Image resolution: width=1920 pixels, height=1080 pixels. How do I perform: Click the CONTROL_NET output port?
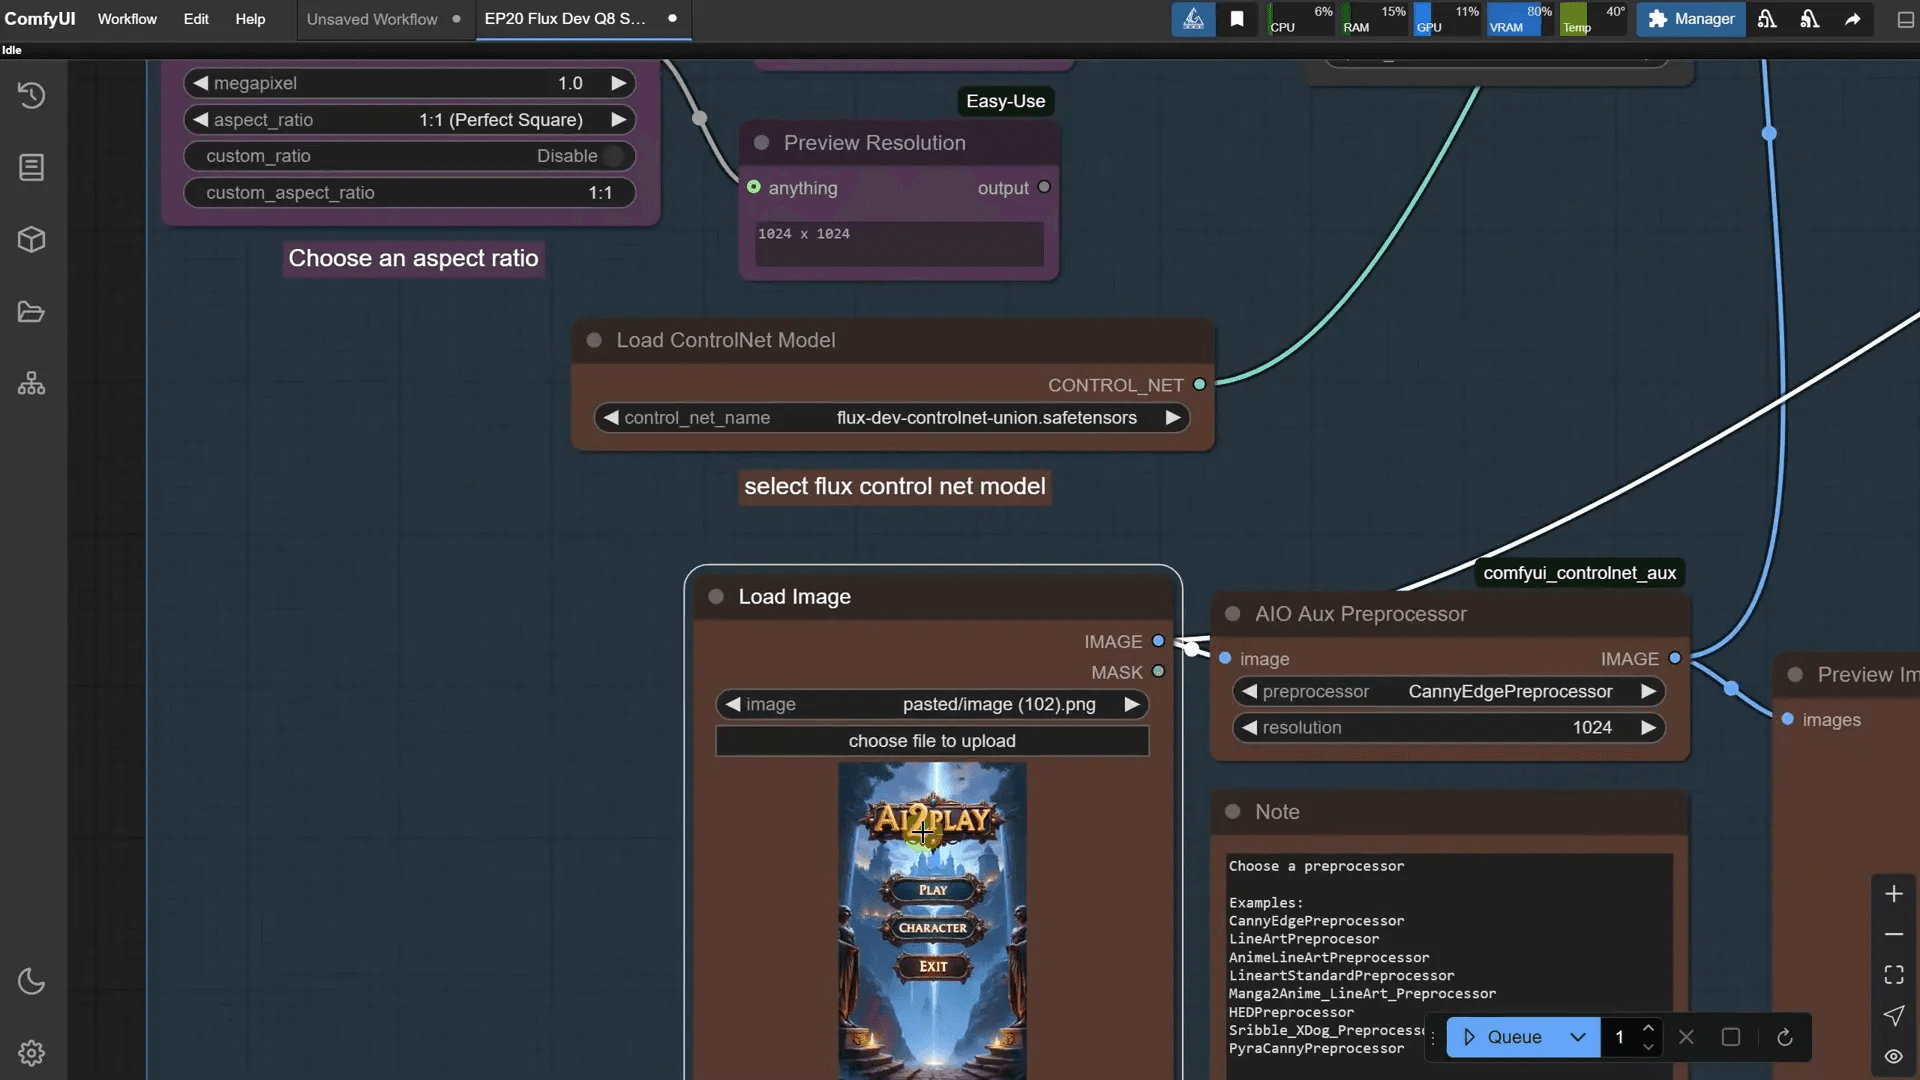pyautogui.click(x=1199, y=385)
